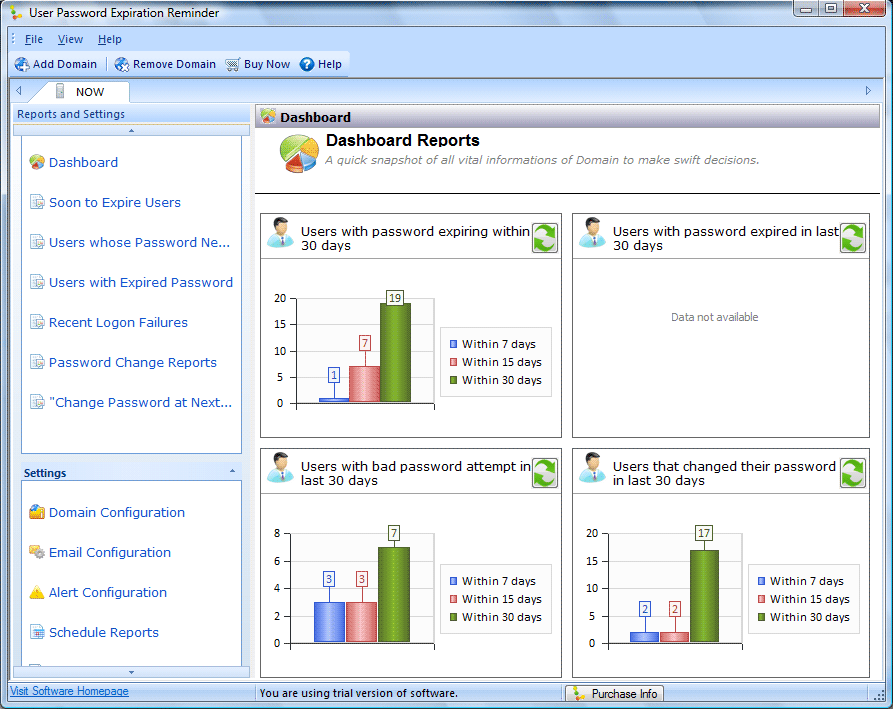Open Users with Expired Password report
893x710 pixels.
(x=141, y=282)
